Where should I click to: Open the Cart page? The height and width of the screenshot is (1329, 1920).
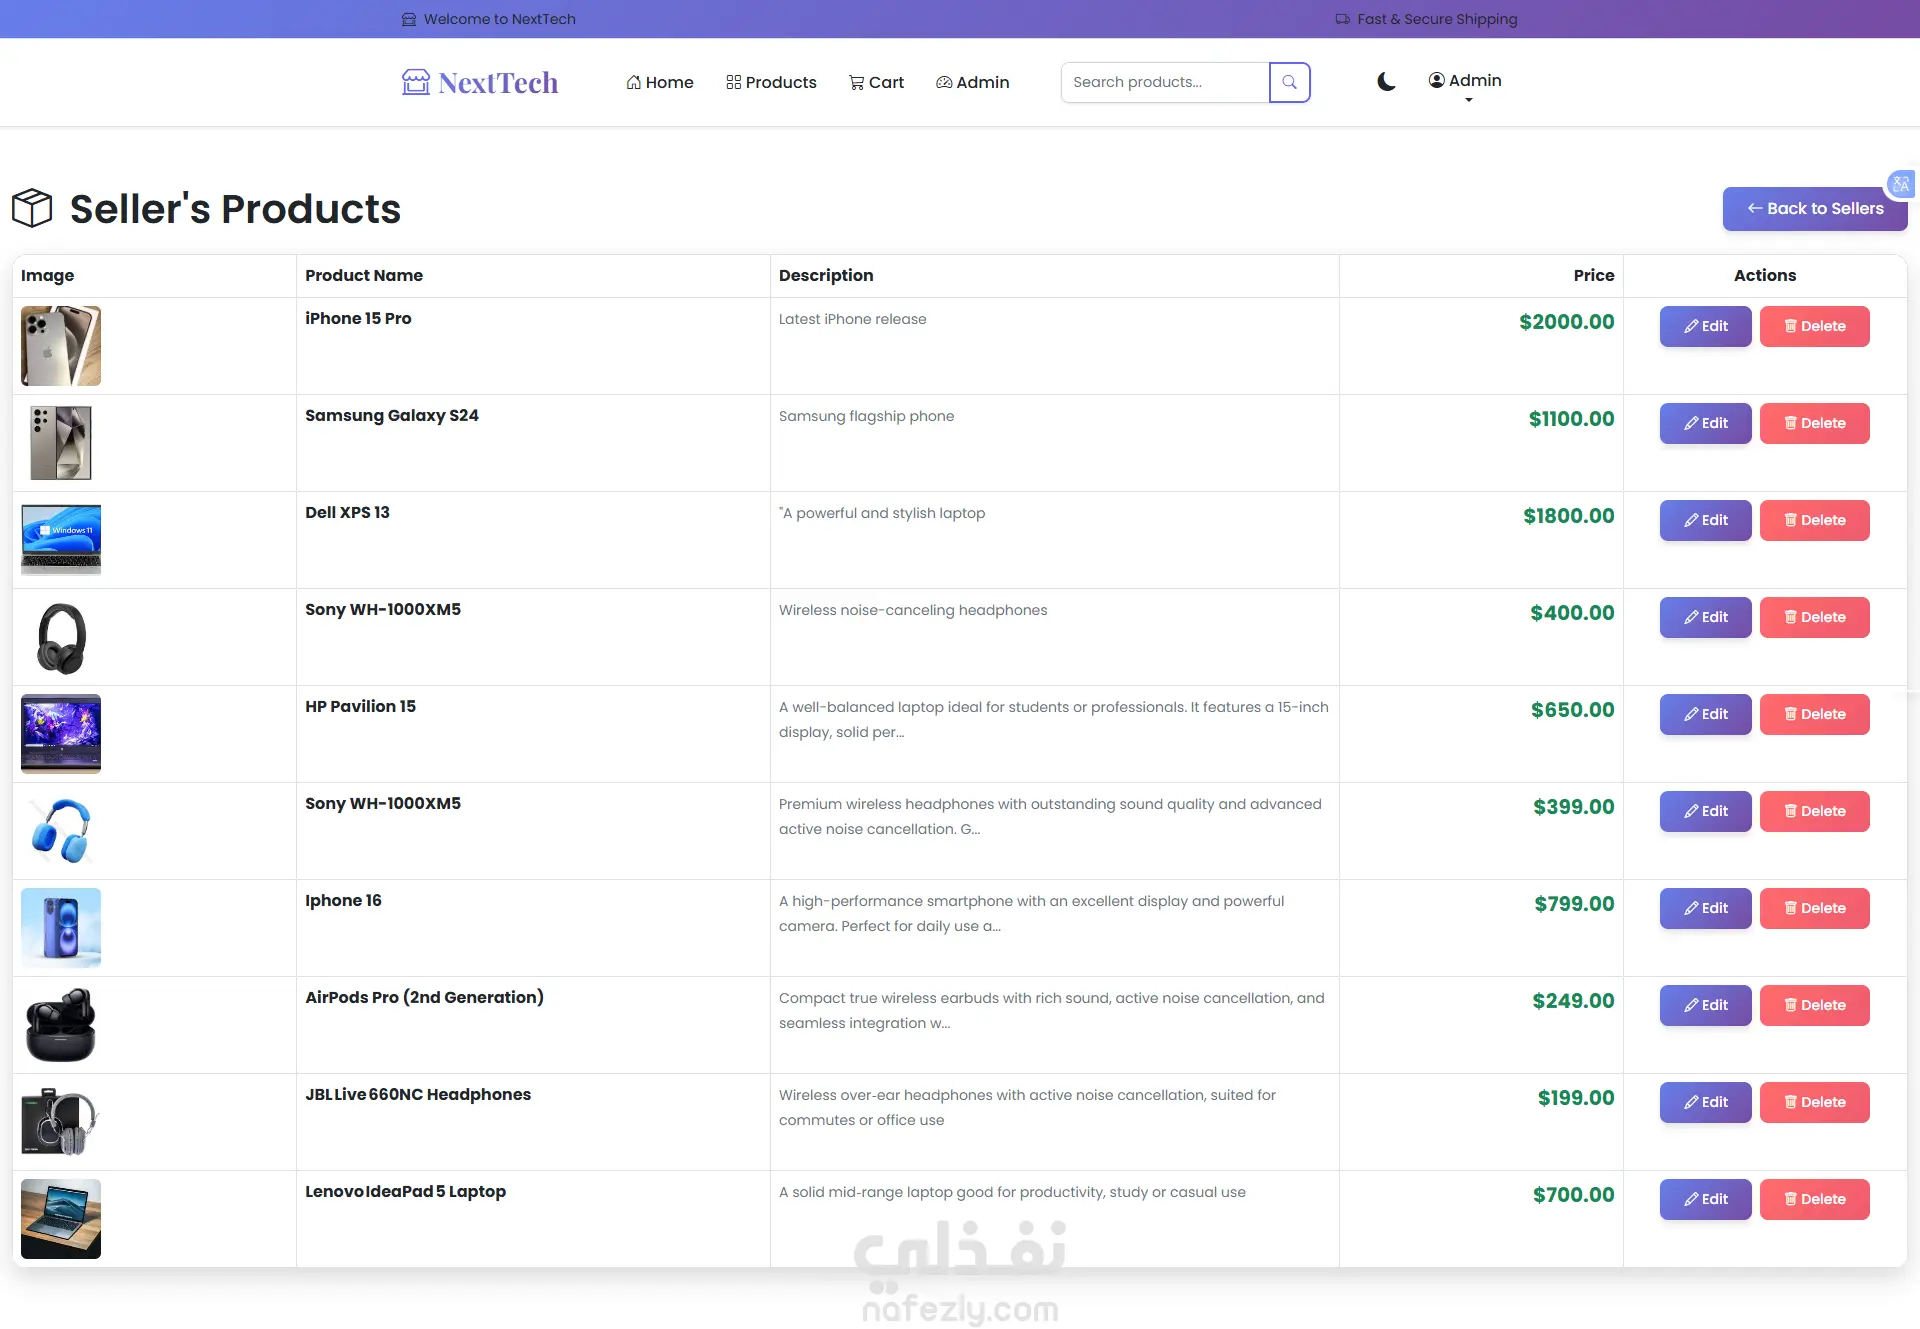click(x=876, y=82)
